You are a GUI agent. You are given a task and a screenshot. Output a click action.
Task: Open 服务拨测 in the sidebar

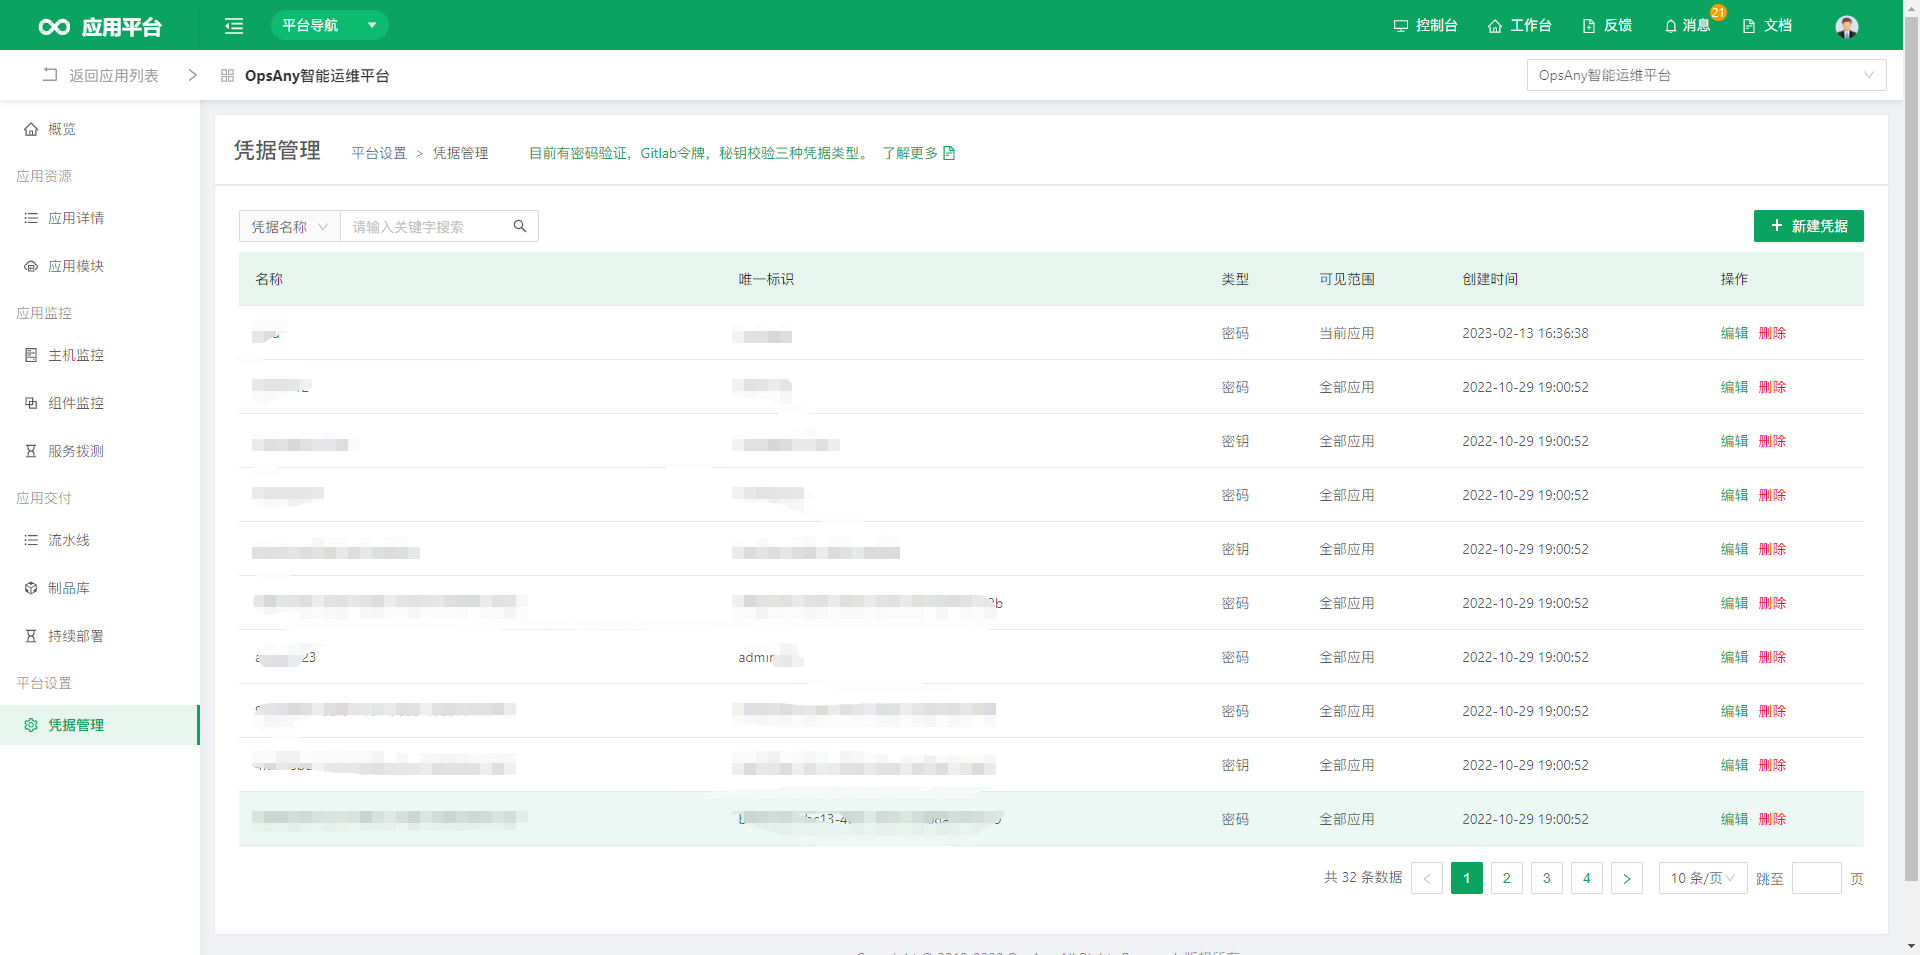click(100, 451)
